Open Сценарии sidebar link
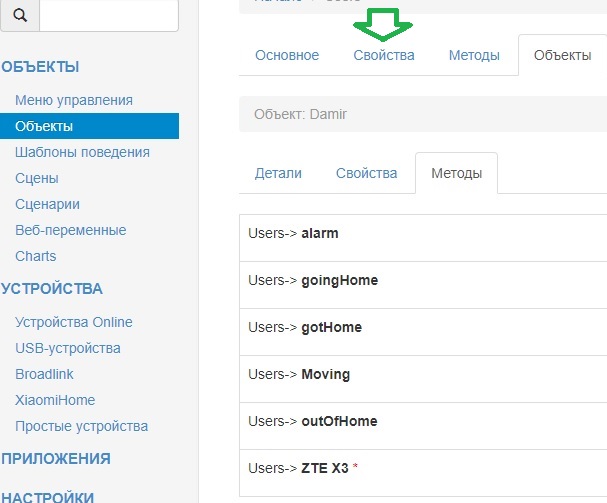 (47, 204)
